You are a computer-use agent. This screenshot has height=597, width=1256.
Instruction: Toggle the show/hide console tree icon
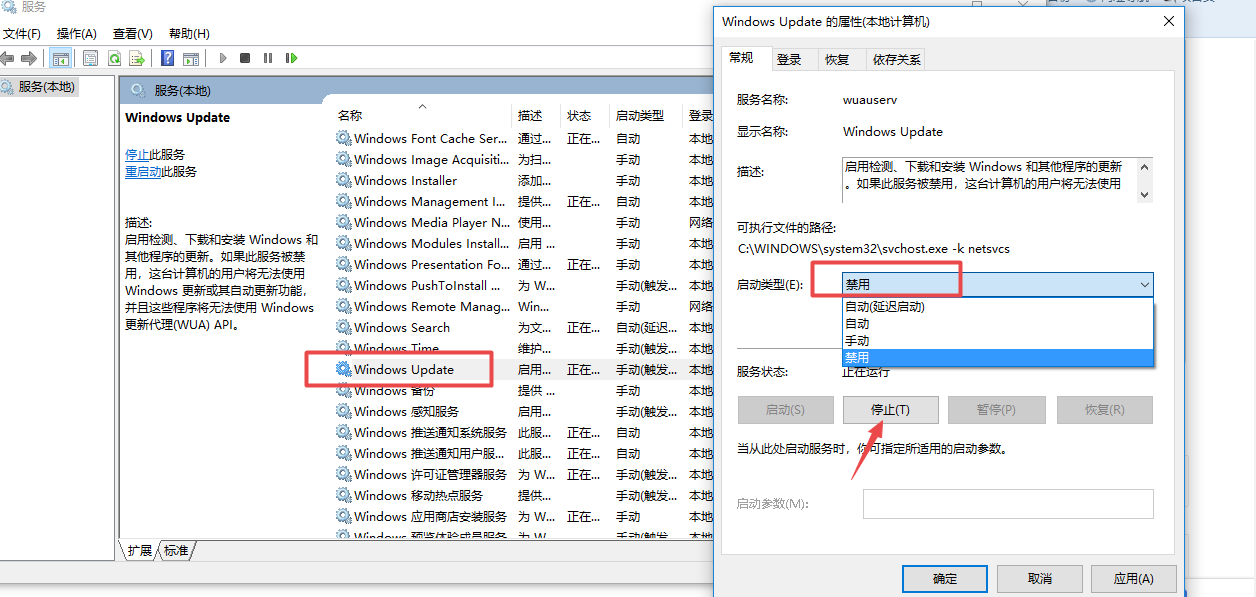coord(61,59)
